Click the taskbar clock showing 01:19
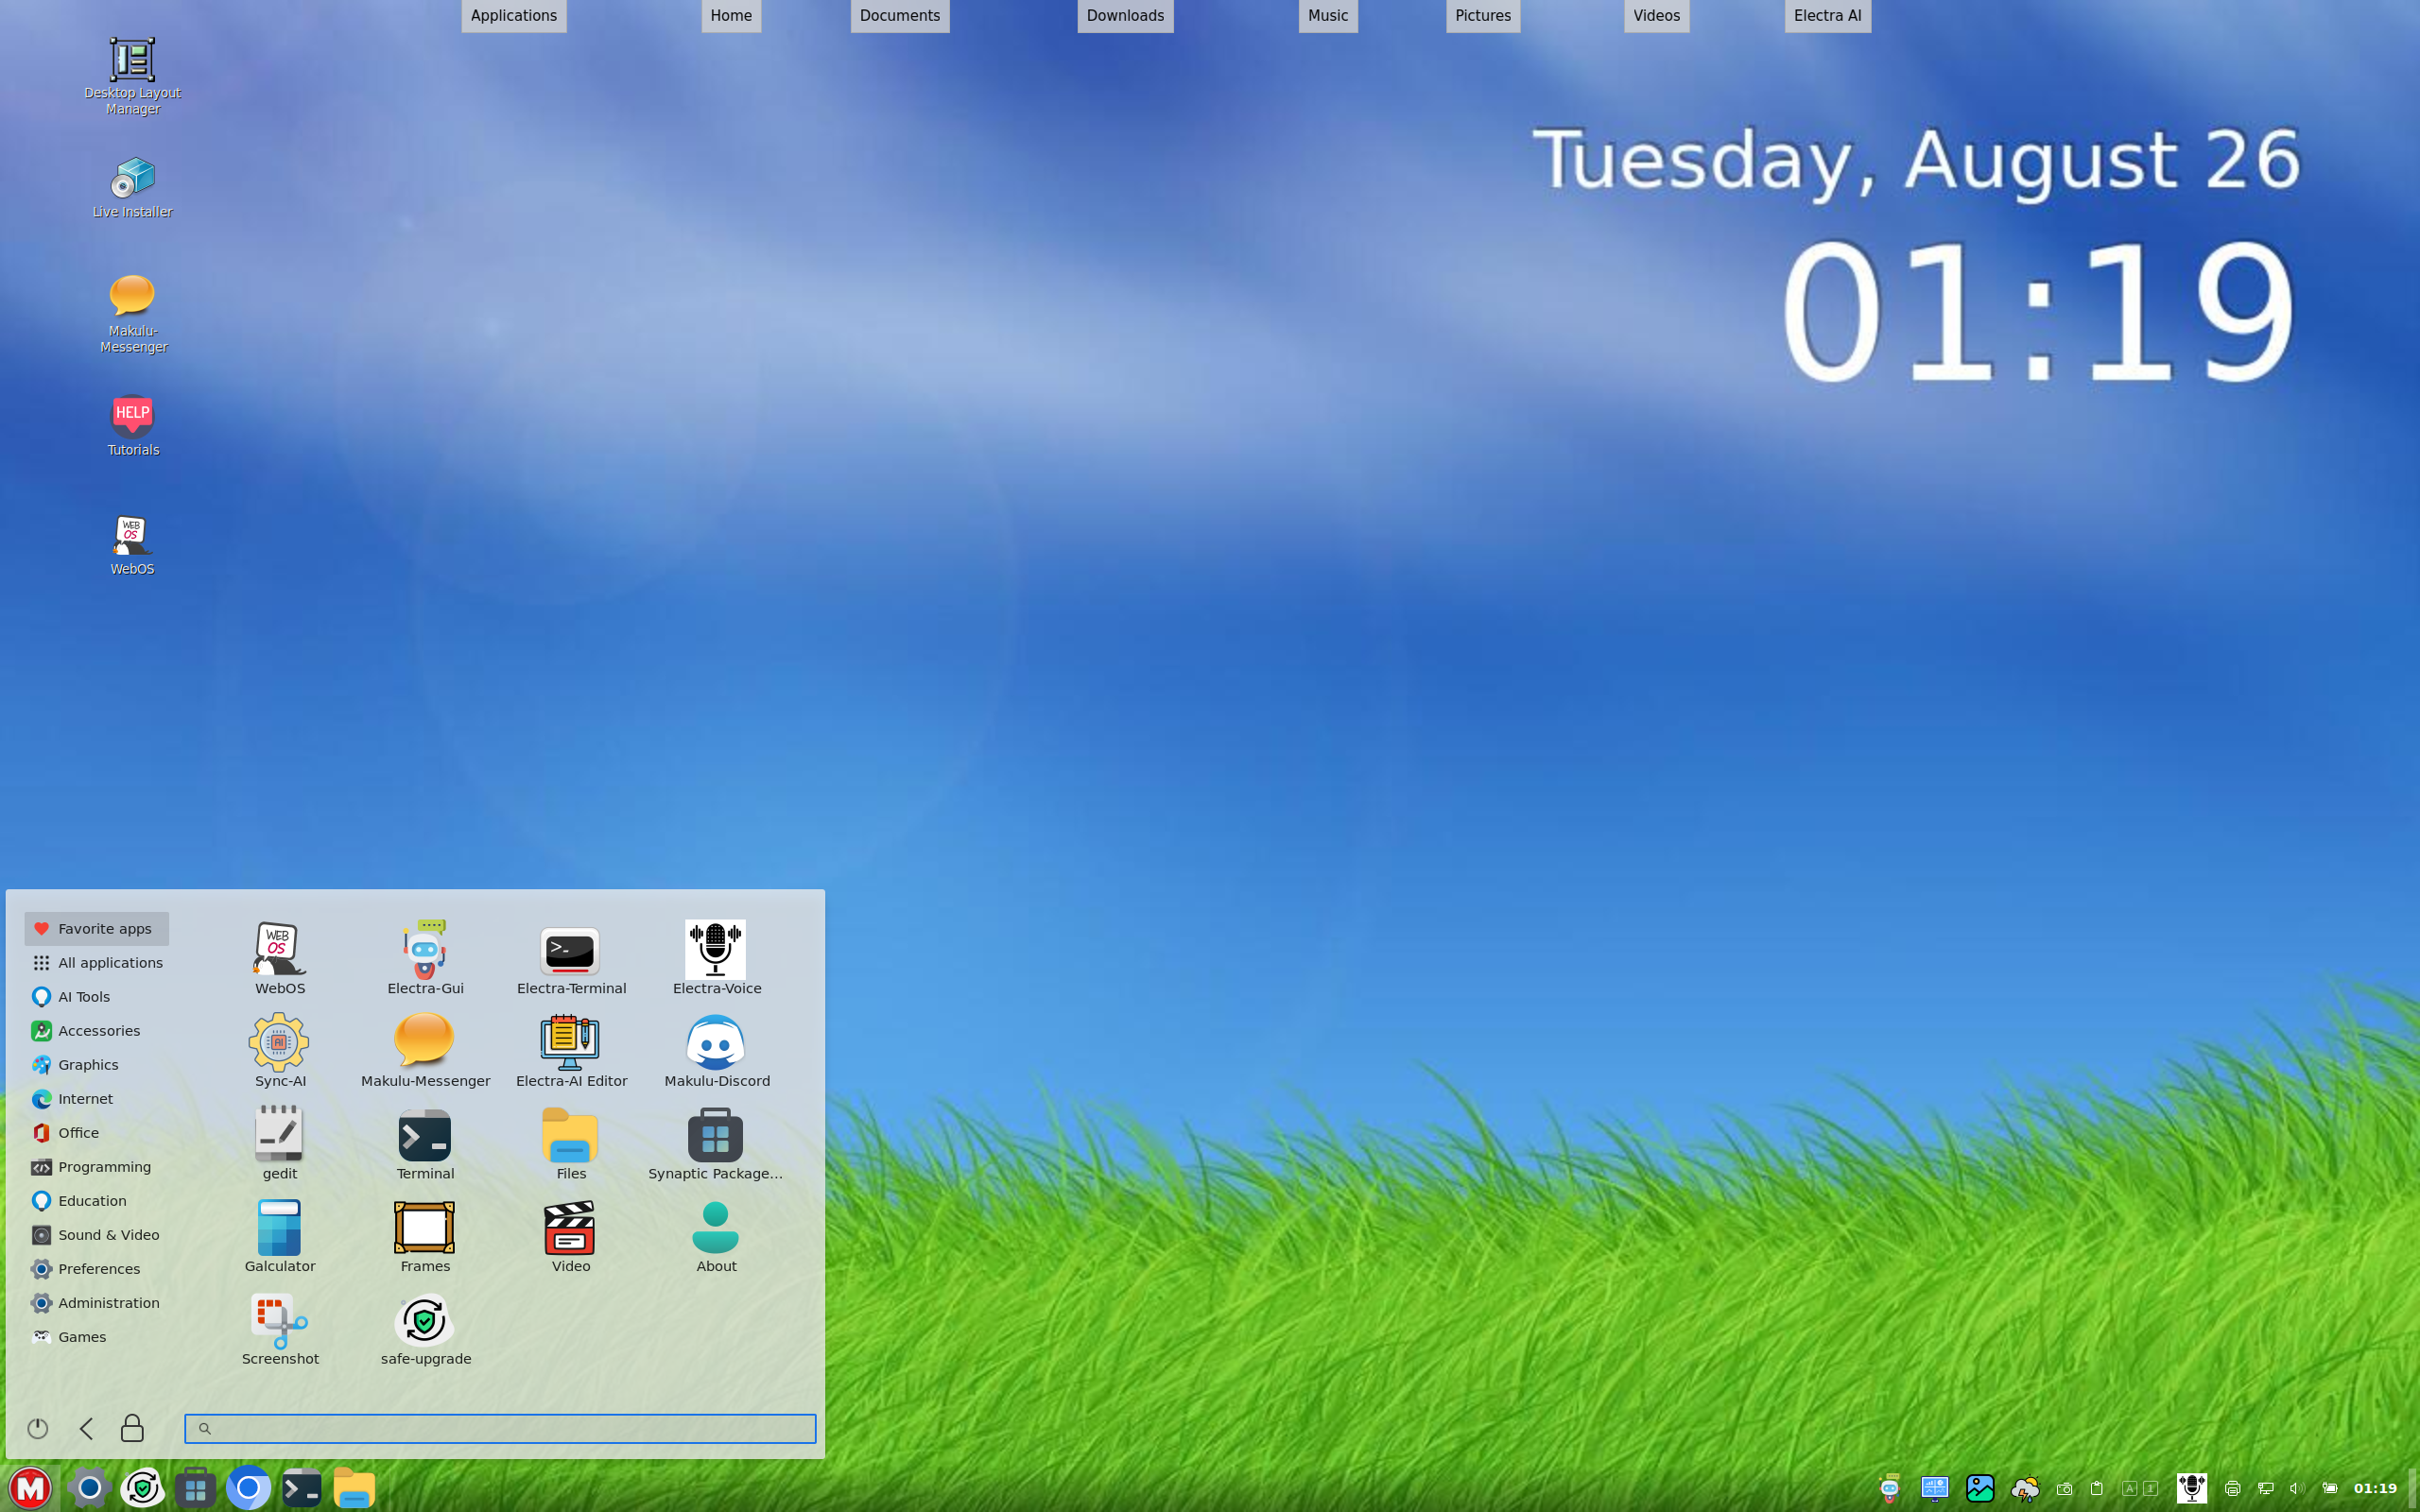This screenshot has height=1512, width=2420. click(2375, 1488)
